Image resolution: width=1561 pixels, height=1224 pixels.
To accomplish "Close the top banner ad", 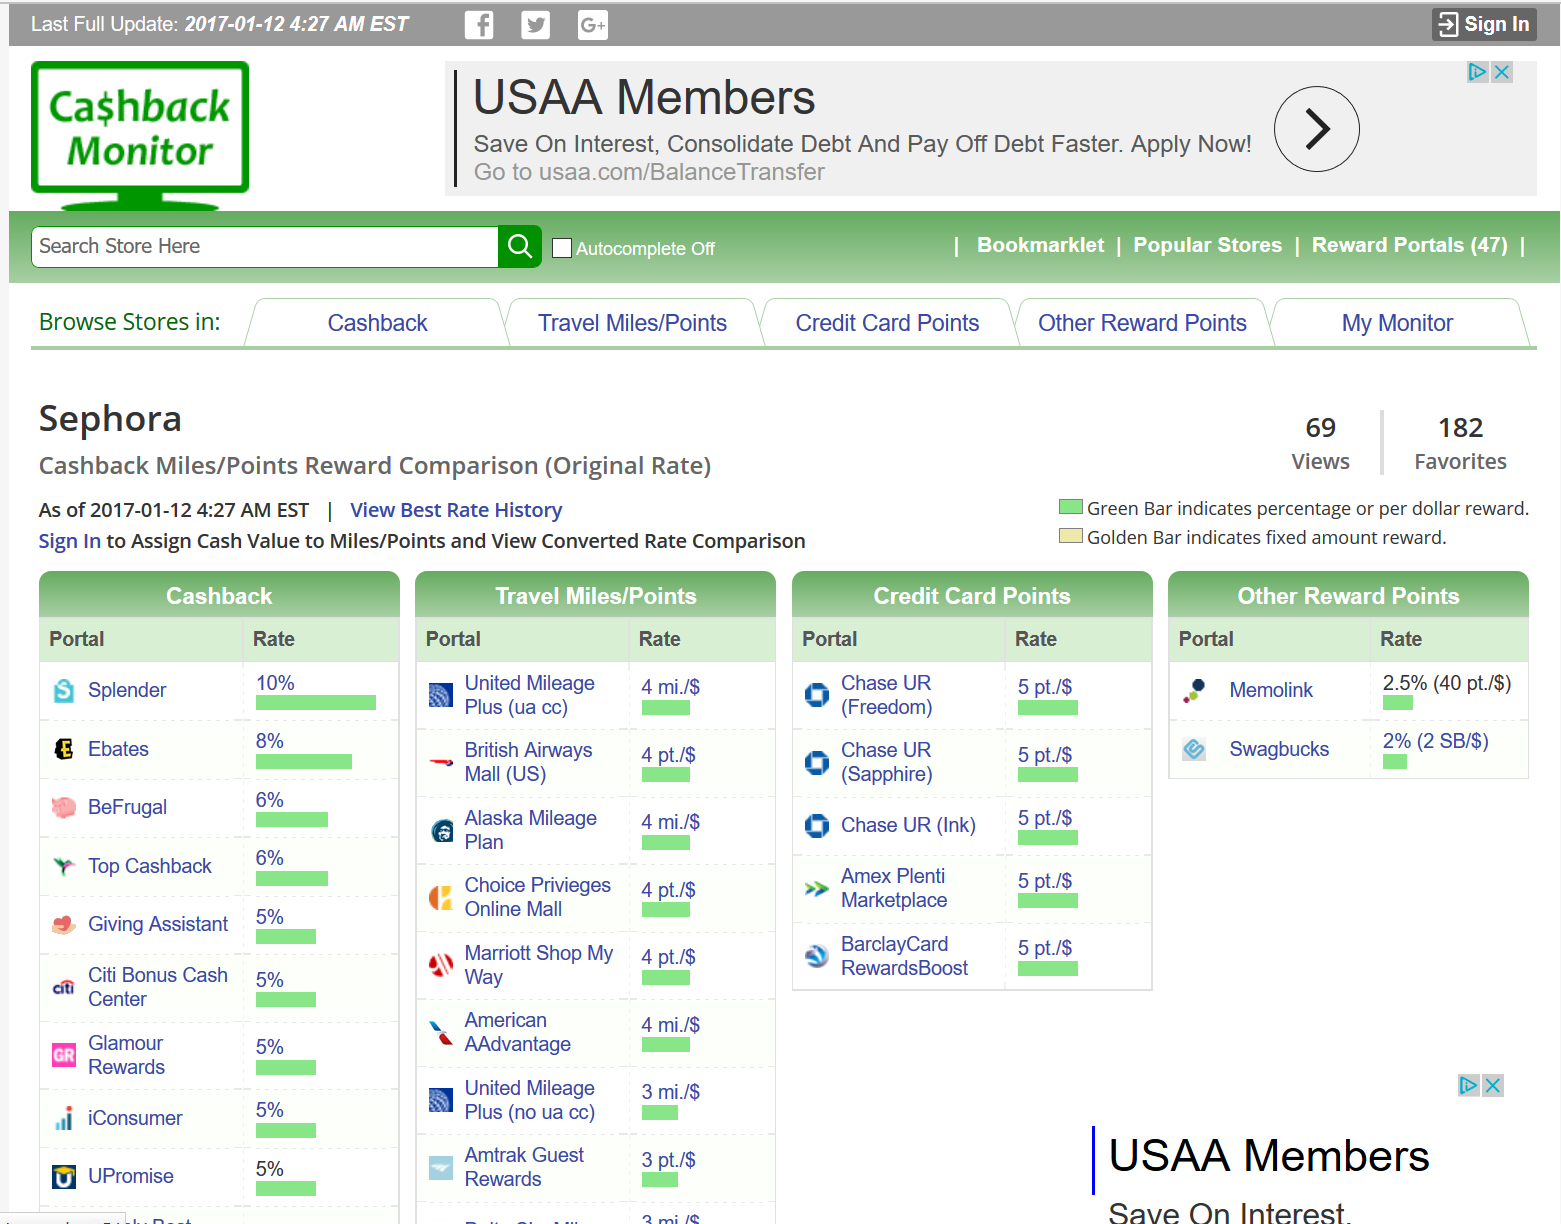I will click(x=1501, y=72).
